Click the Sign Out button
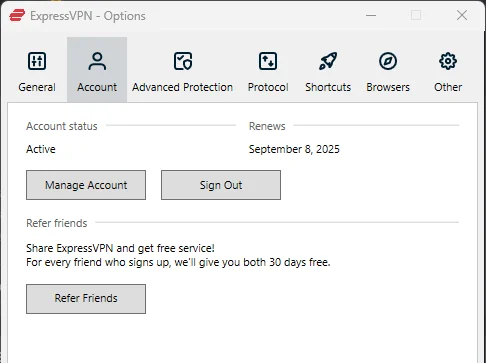Screen dimensions: 486x363 coord(221,185)
